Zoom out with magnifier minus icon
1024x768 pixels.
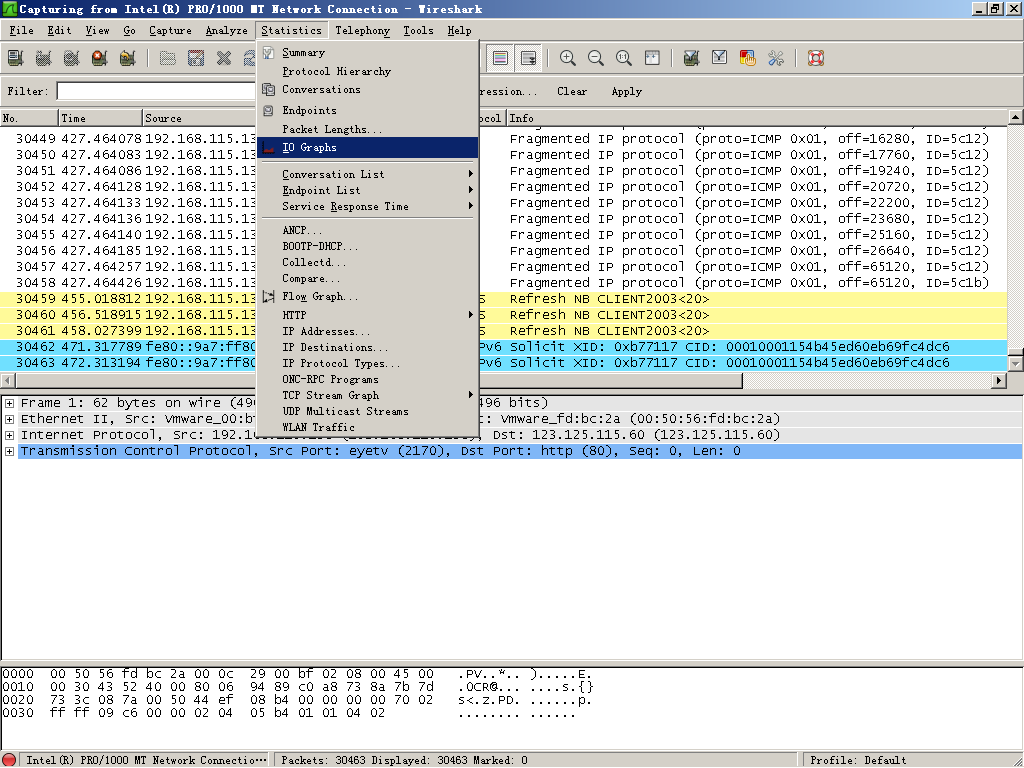596,58
